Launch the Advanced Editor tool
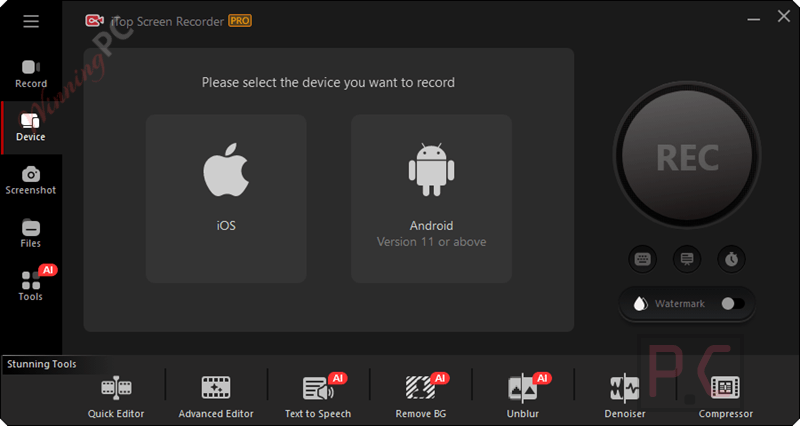Image resolution: width=800 pixels, height=426 pixels. [216, 397]
